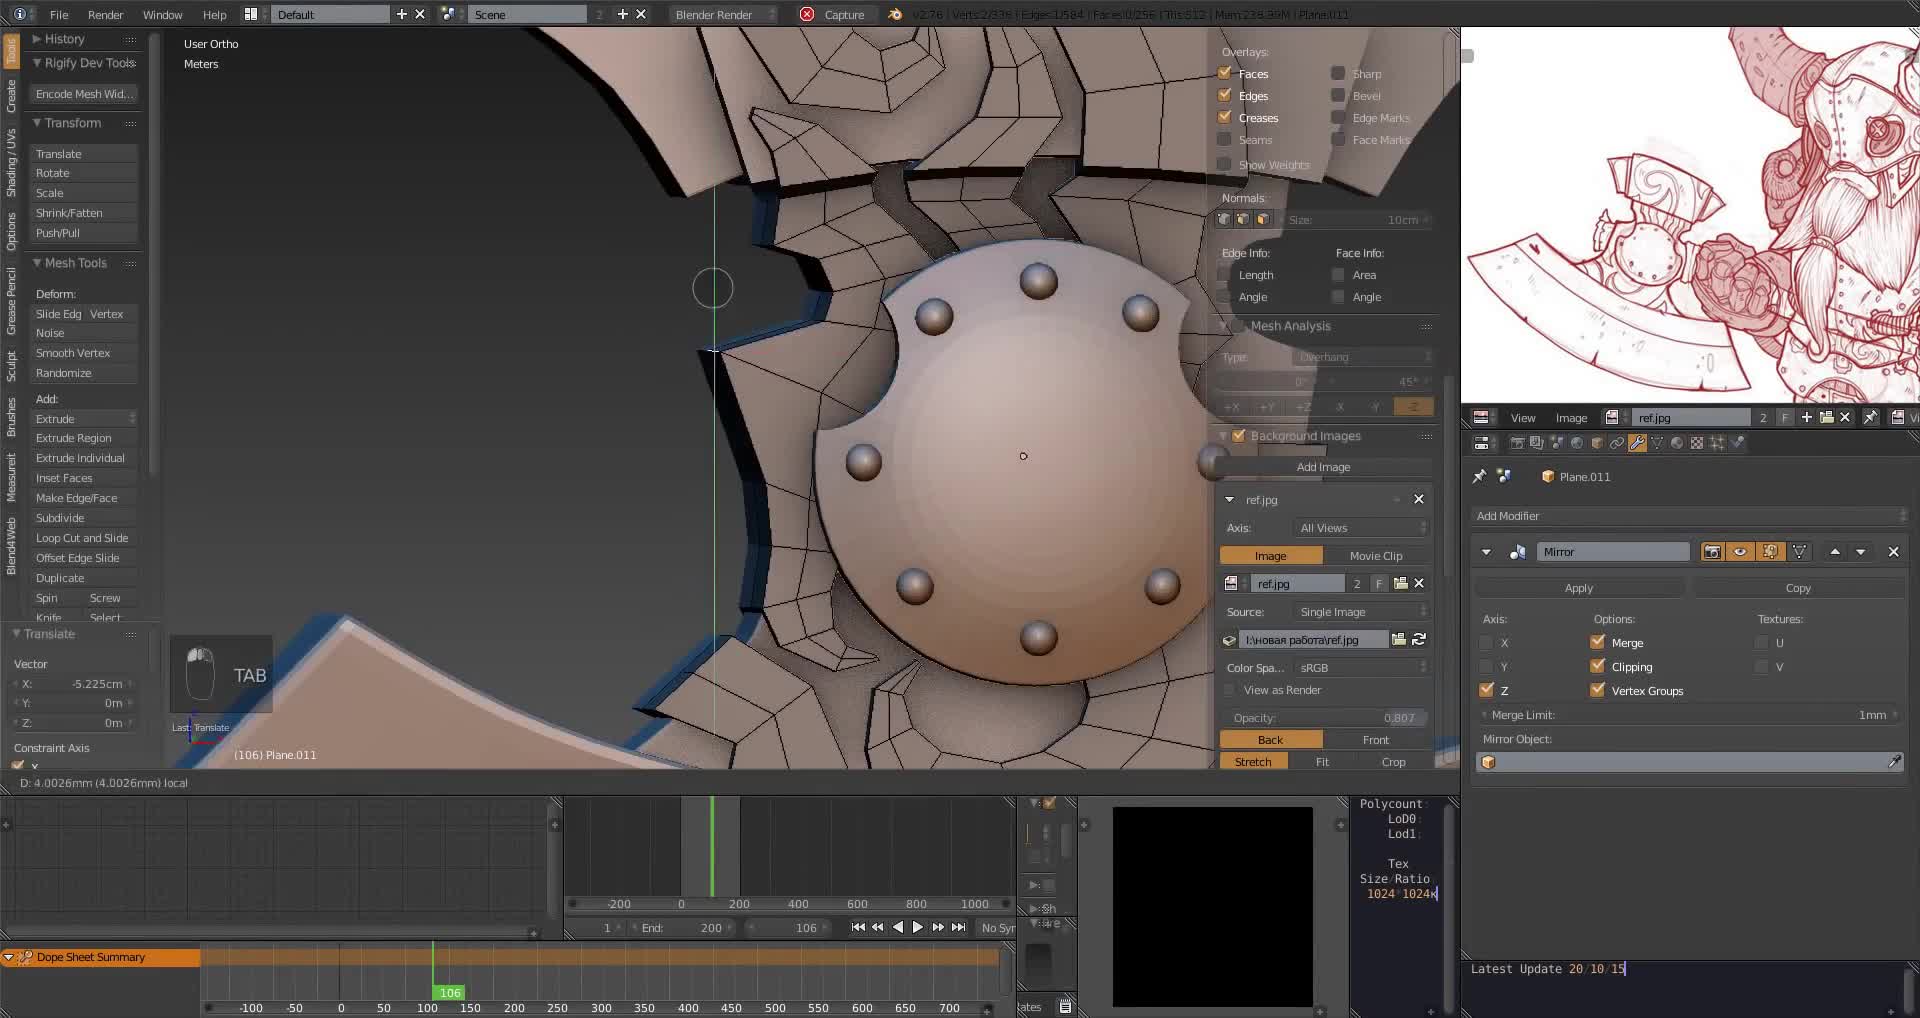Toggle the Mirror modifier viewport eye visibility
Image resolution: width=1920 pixels, height=1018 pixels.
coord(1740,552)
